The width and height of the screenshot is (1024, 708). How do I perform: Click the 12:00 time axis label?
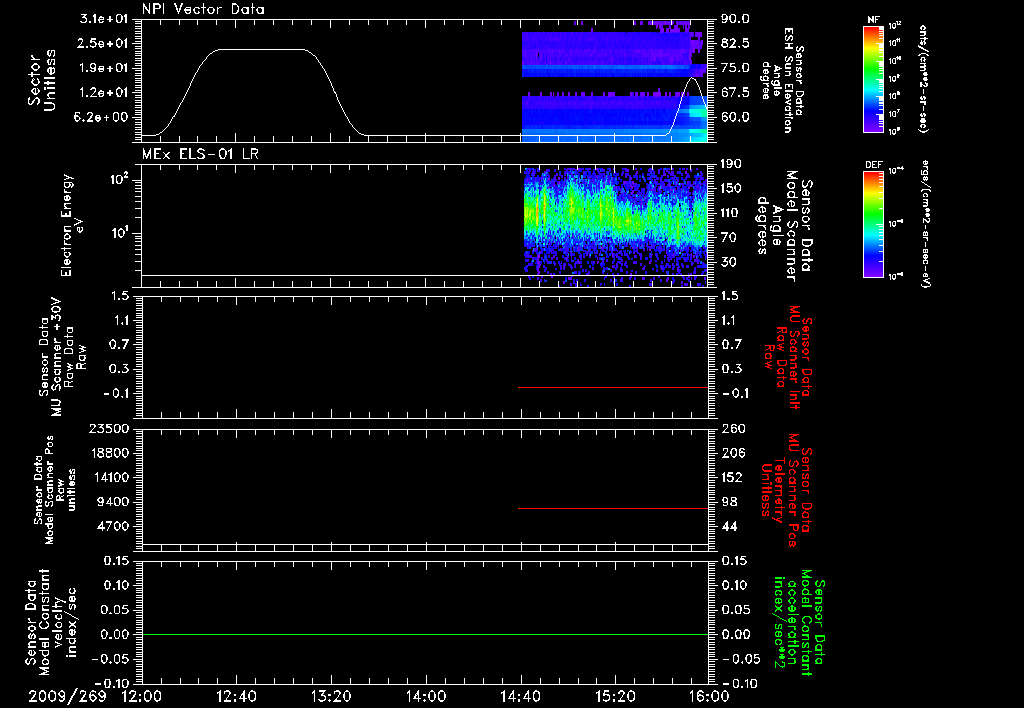[x=142, y=696]
